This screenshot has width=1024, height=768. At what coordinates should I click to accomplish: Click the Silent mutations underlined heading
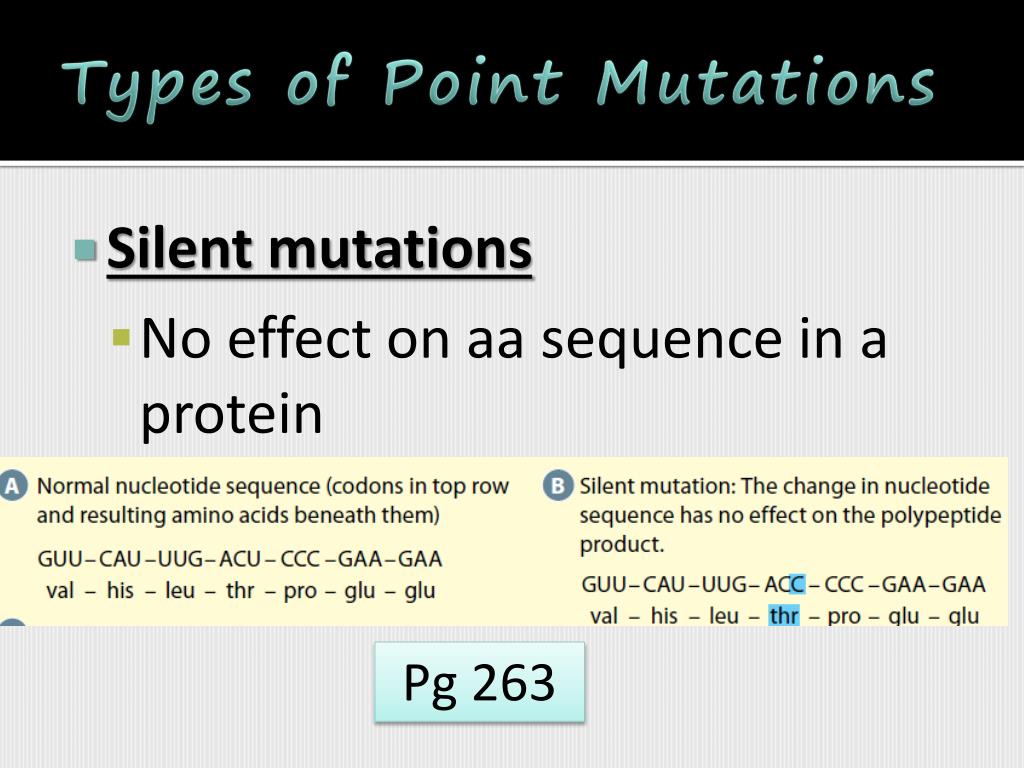click(x=319, y=249)
